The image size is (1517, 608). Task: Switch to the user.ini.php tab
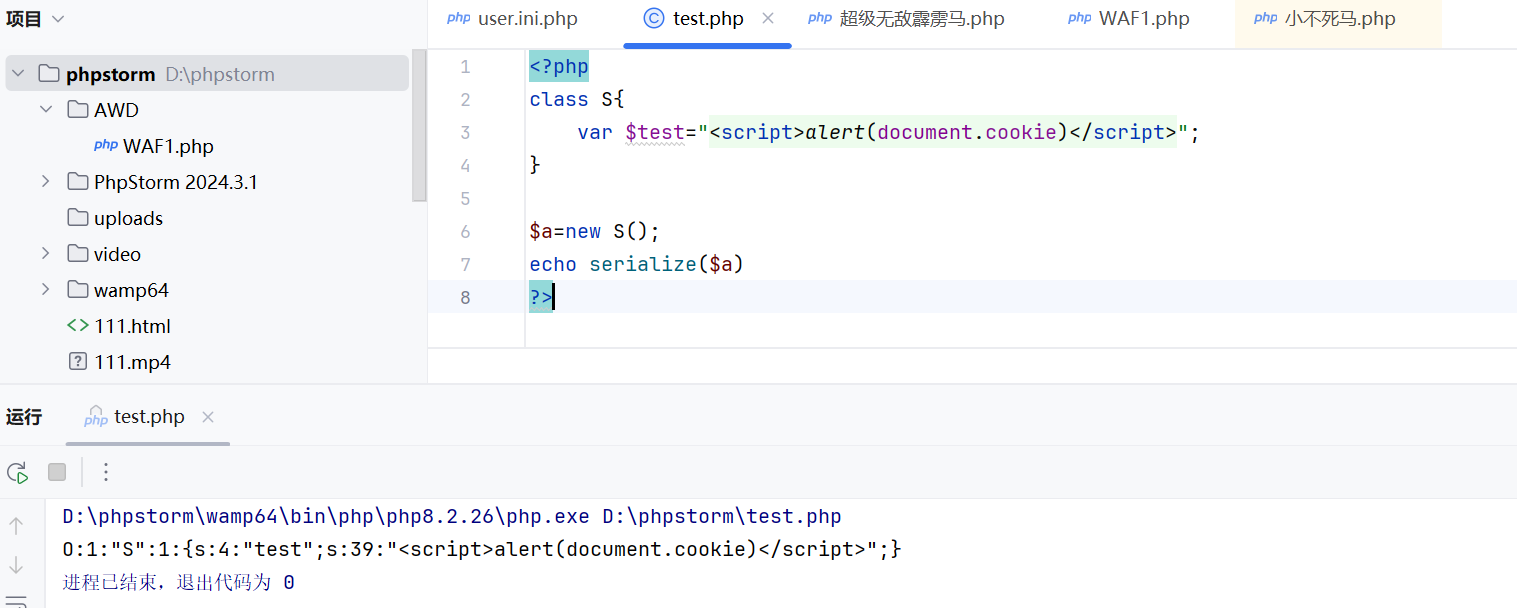526,19
